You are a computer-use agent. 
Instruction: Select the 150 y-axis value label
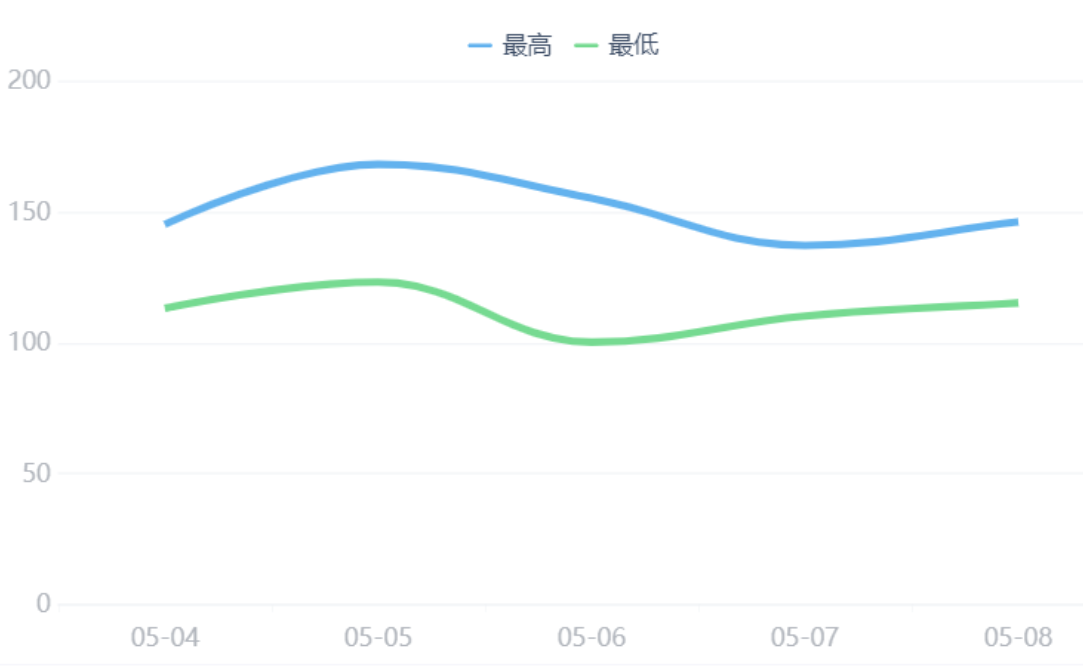[29, 212]
